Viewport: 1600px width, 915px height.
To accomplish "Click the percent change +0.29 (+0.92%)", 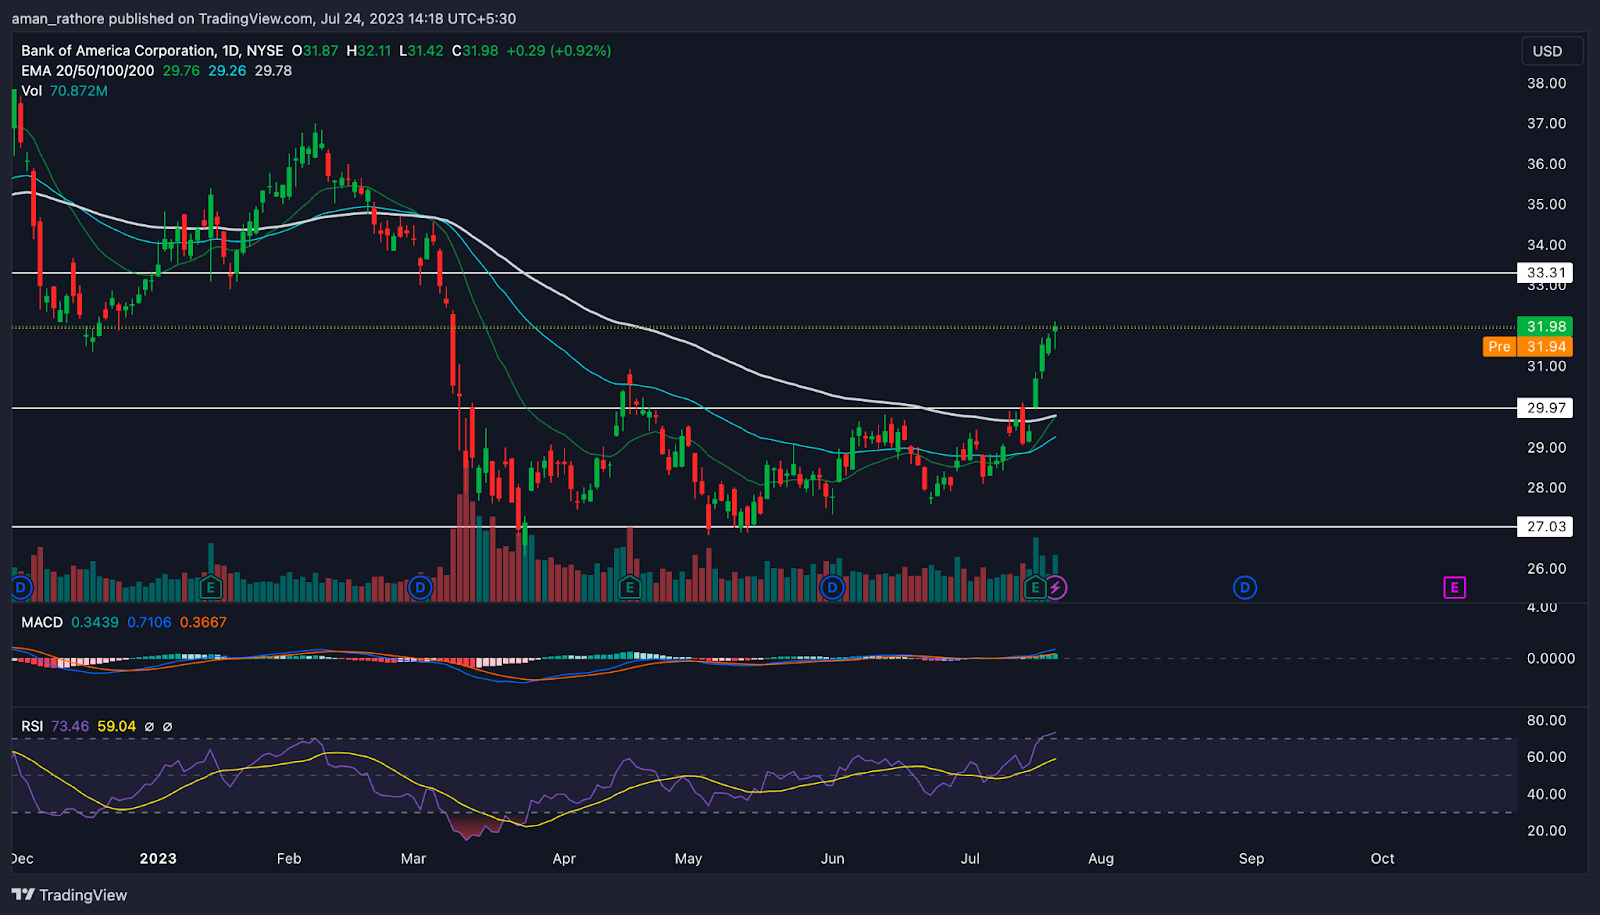I will [x=558, y=50].
